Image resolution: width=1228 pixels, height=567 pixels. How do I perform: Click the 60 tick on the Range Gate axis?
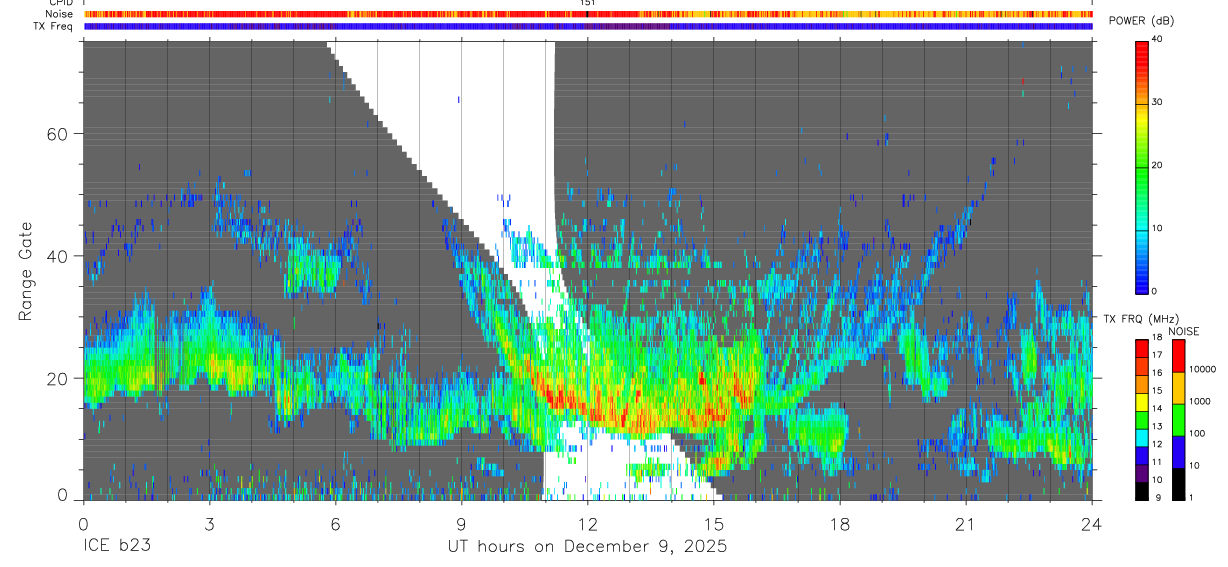pos(56,134)
